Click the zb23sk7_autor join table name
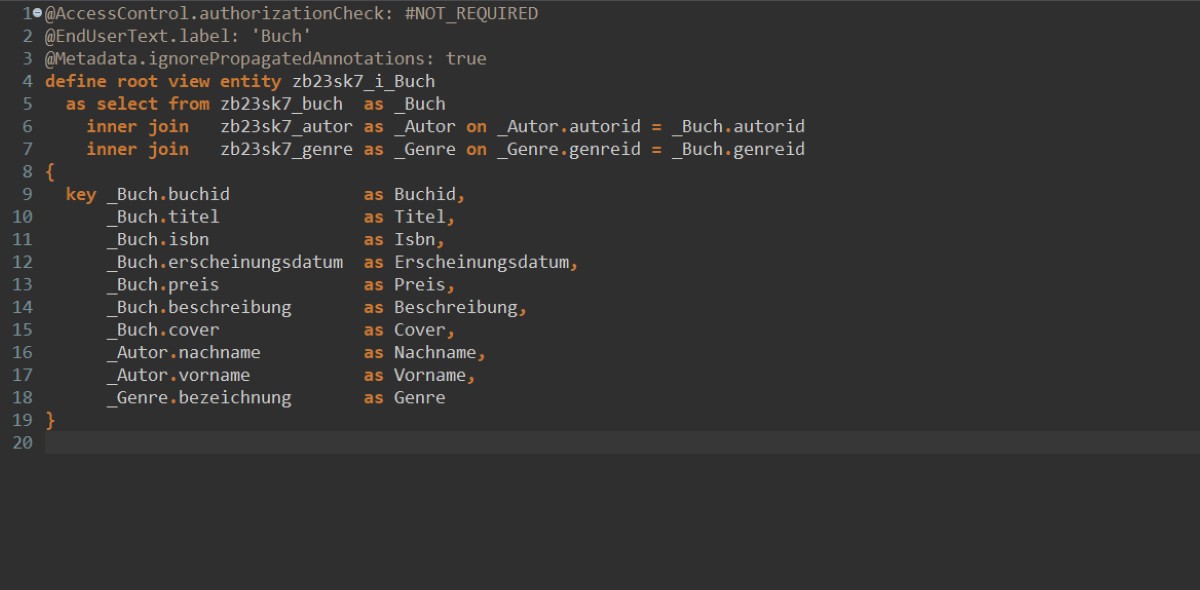 (286, 127)
